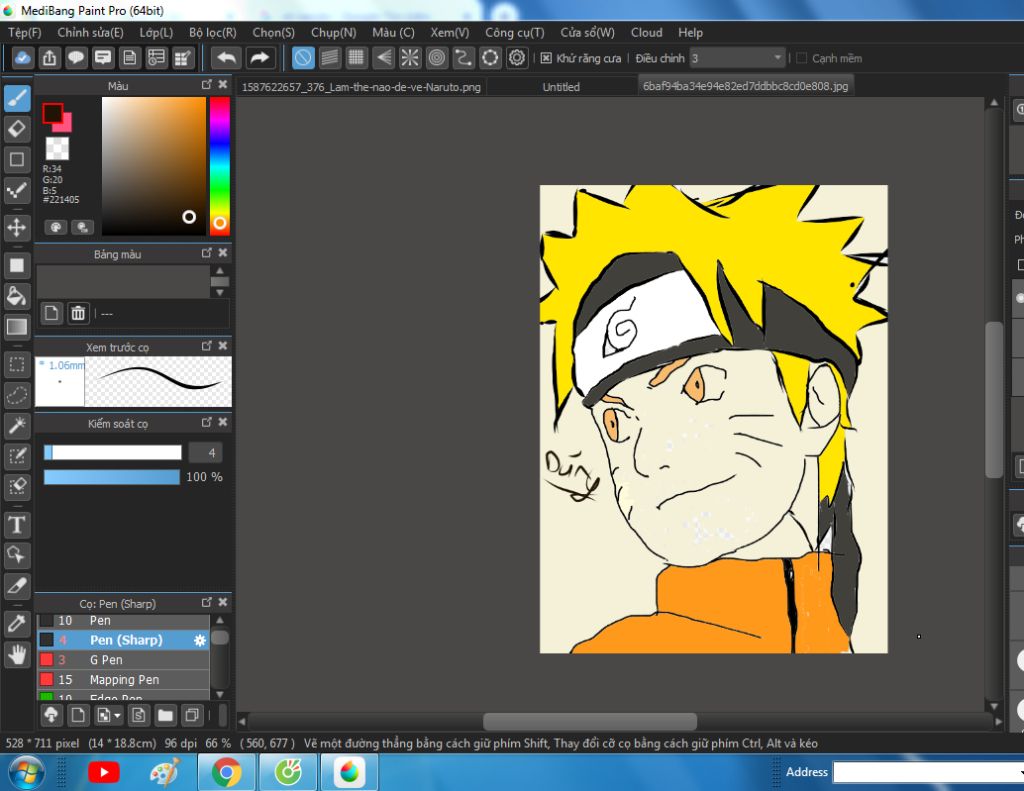
Task: Click the Redo arrow in the toolbar
Action: [x=259, y=58]
